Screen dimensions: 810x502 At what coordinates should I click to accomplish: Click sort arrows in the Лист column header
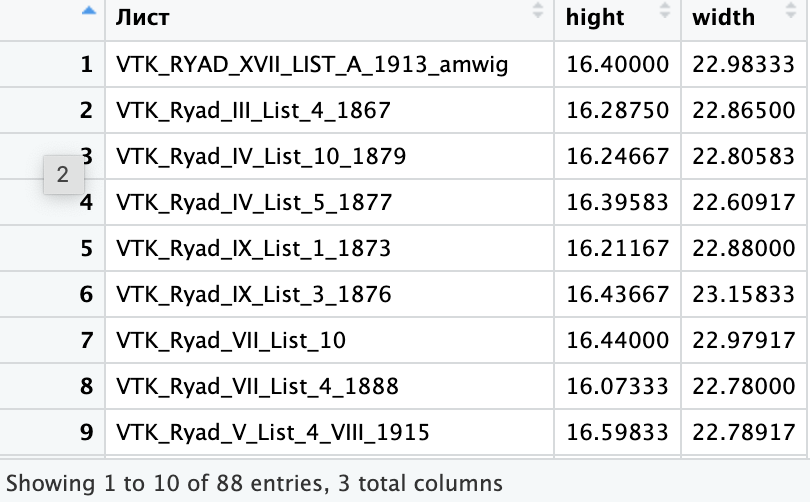click(539, 12)
